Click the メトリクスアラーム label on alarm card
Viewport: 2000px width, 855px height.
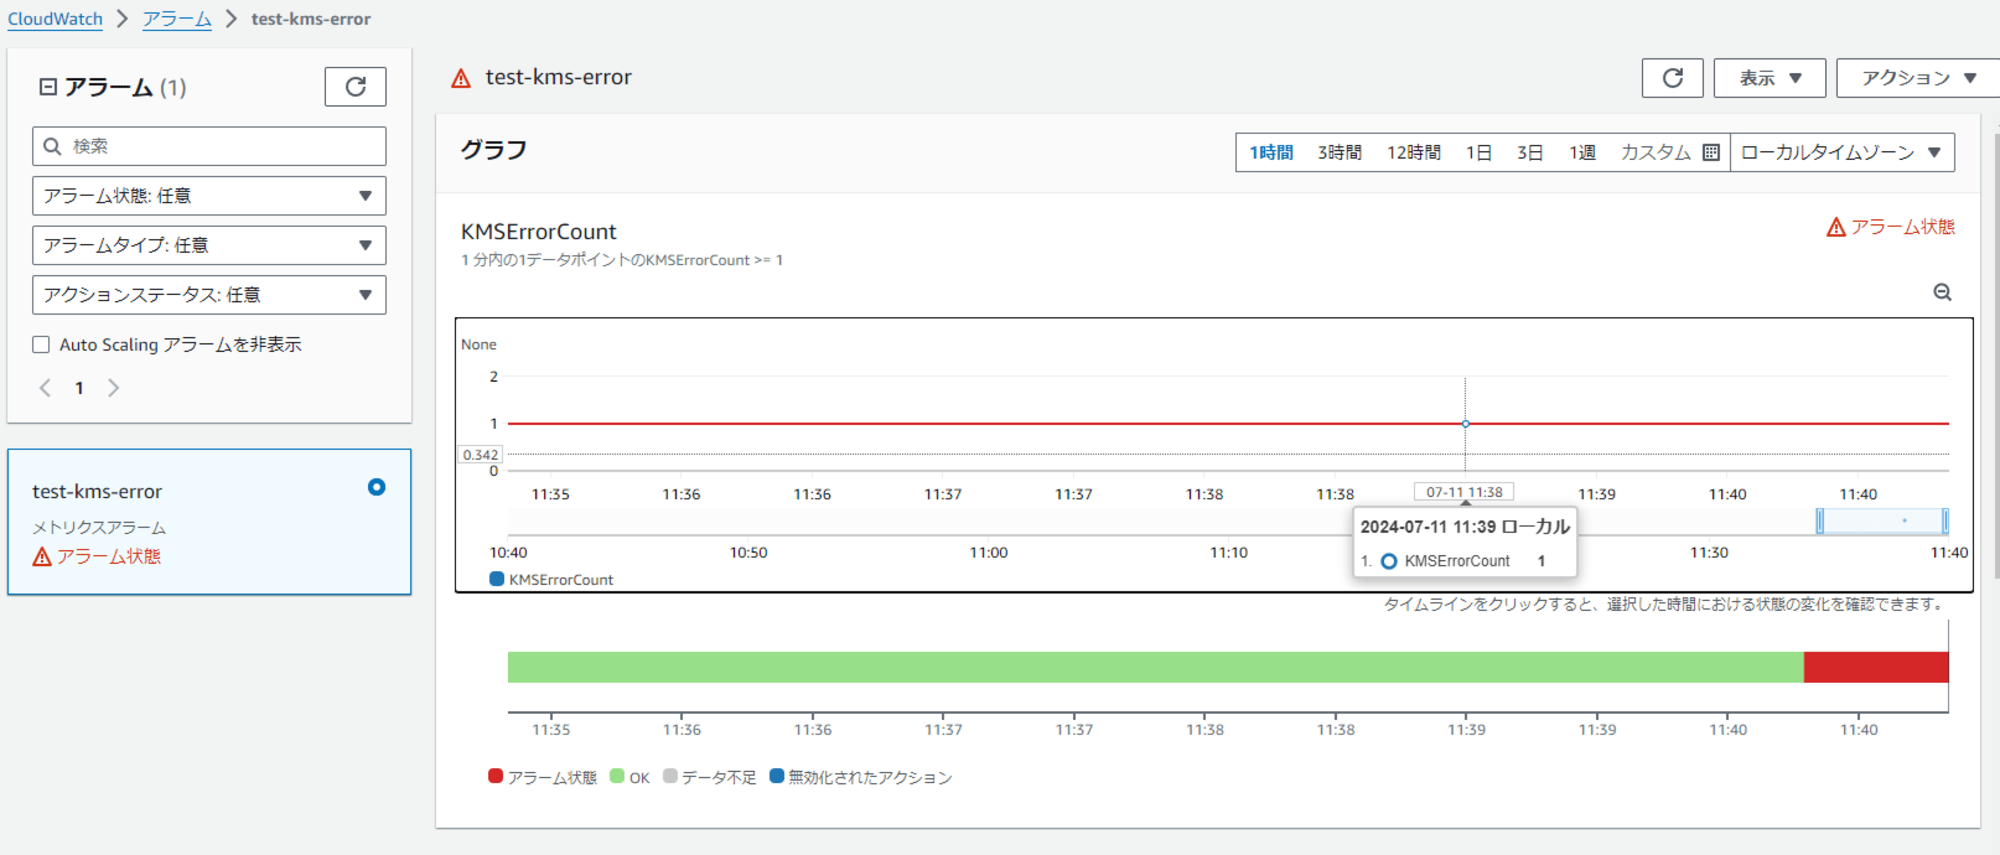(99, 527)
